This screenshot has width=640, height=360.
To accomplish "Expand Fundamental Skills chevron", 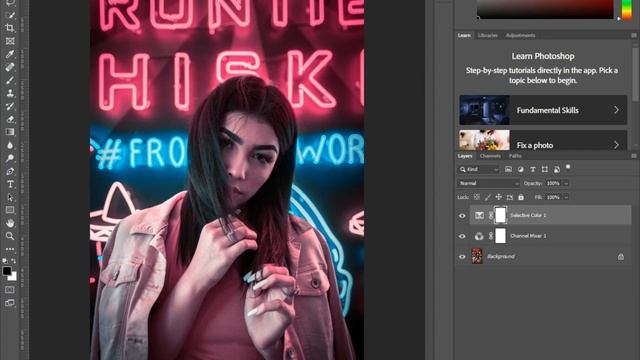I will [x=616, y=110].
